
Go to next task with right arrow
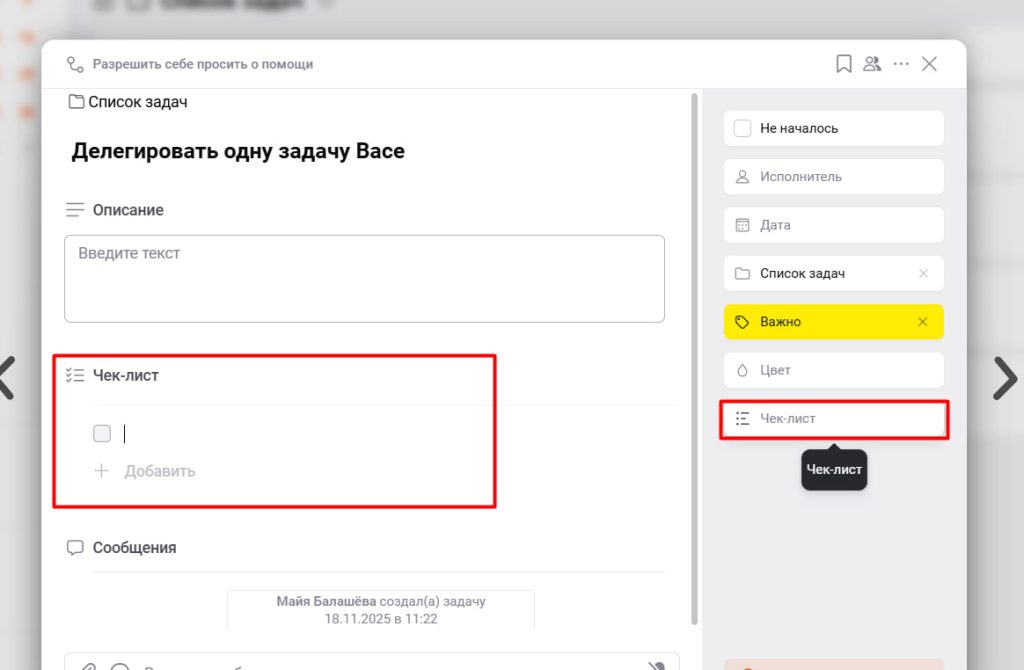[1003, 377]
